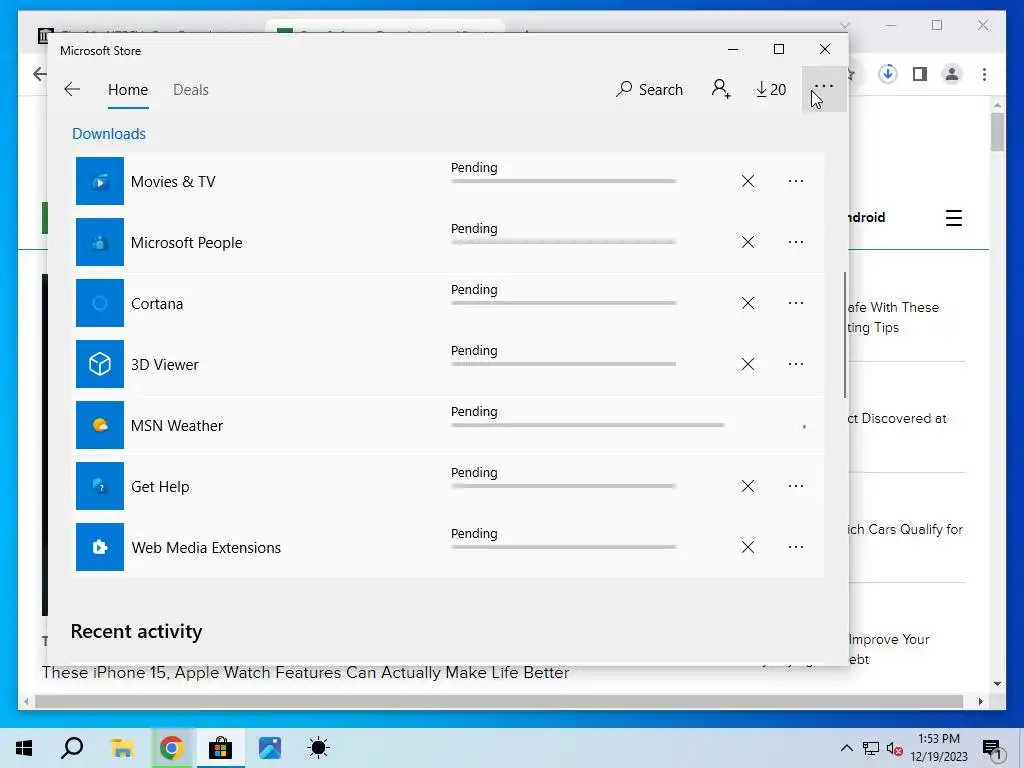The image size is (1024, 768).
Task: Go back with Microsoft Store back arrow
Action: [x=72, y=89]
